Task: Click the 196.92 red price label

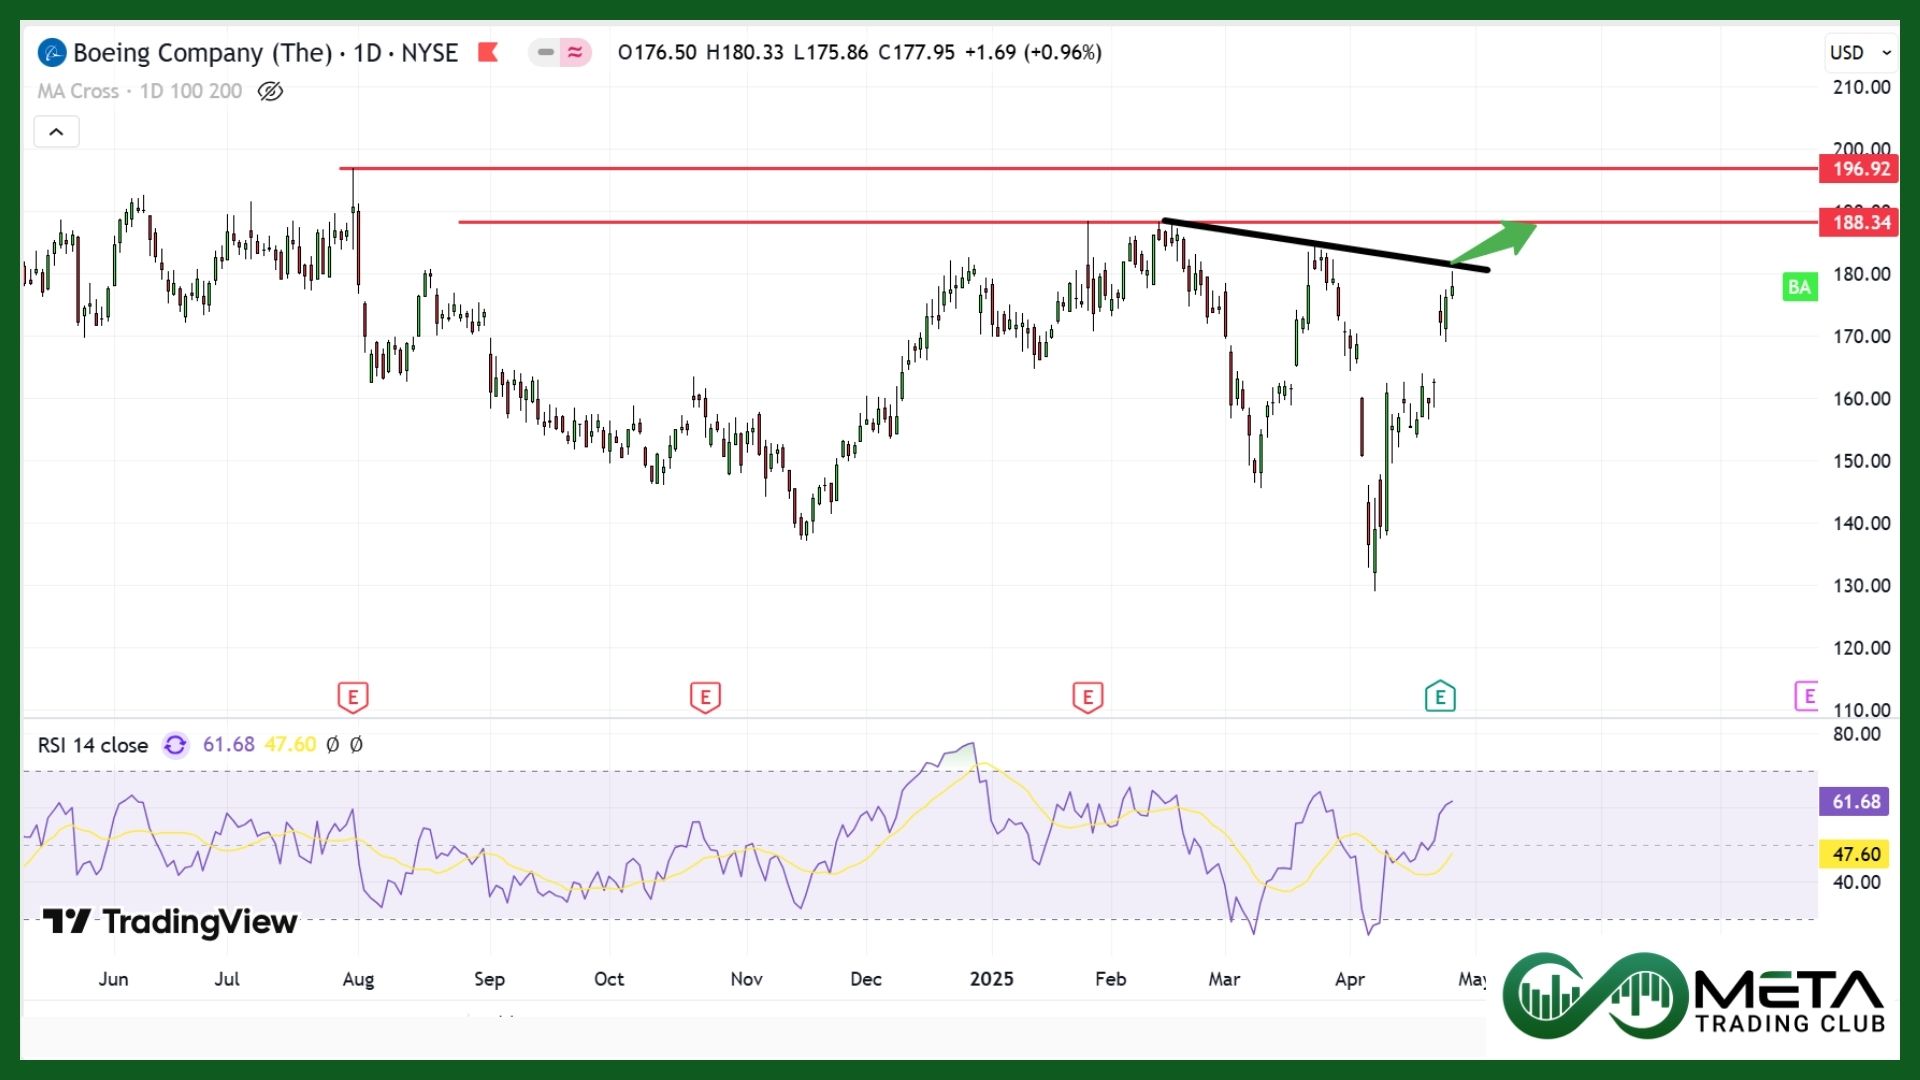Action: (1858, 169)
